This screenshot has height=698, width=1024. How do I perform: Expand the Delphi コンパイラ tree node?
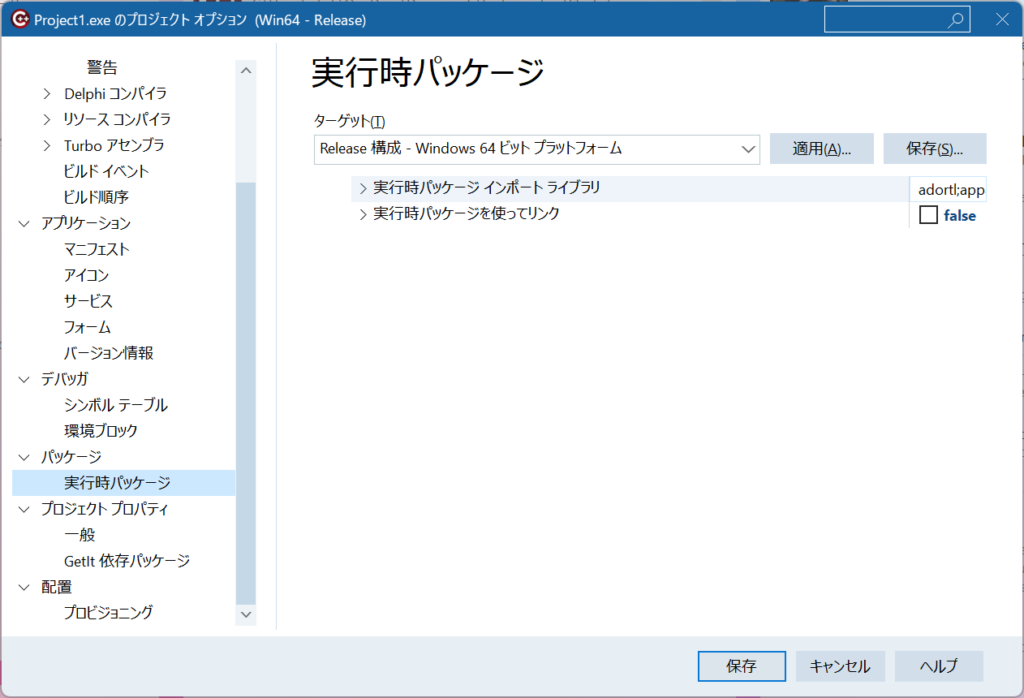point(47,94)
